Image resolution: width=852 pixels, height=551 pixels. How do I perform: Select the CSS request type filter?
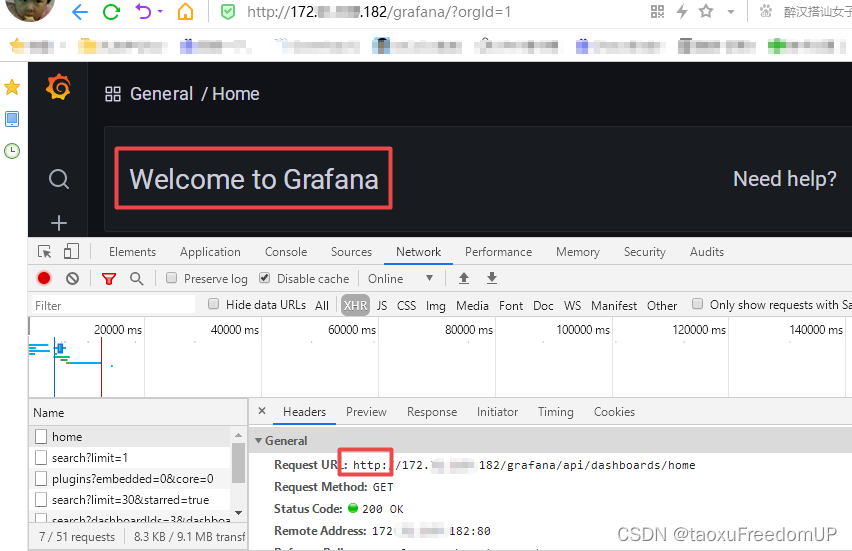pos(406,305)
